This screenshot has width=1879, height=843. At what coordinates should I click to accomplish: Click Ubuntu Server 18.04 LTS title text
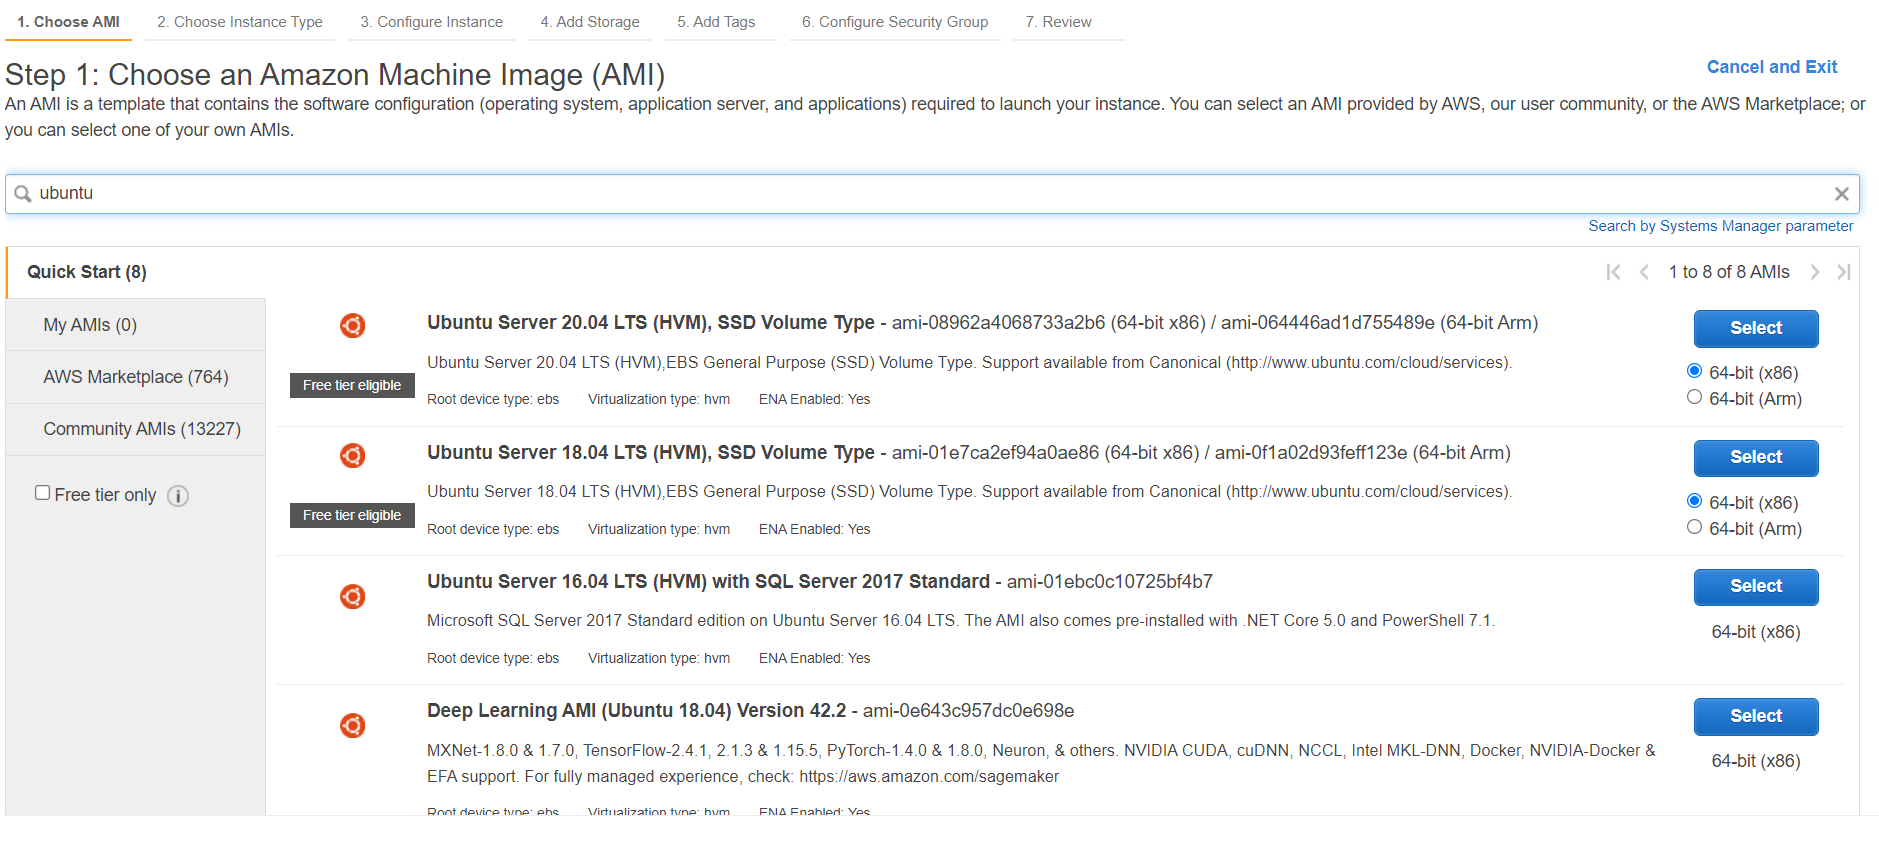click(x=650, y=453)
